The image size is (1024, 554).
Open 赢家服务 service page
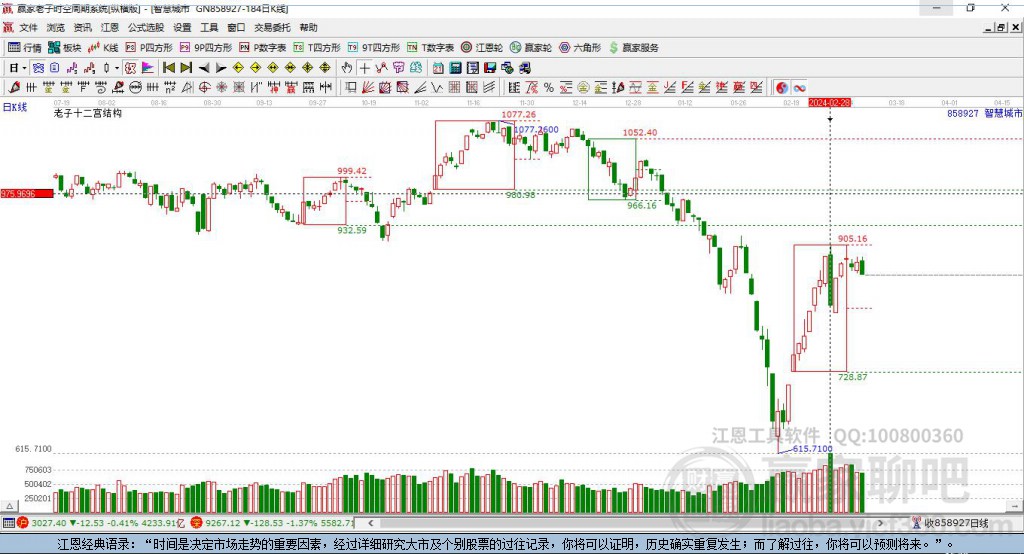pyautogui.click(x=633, y=48)
